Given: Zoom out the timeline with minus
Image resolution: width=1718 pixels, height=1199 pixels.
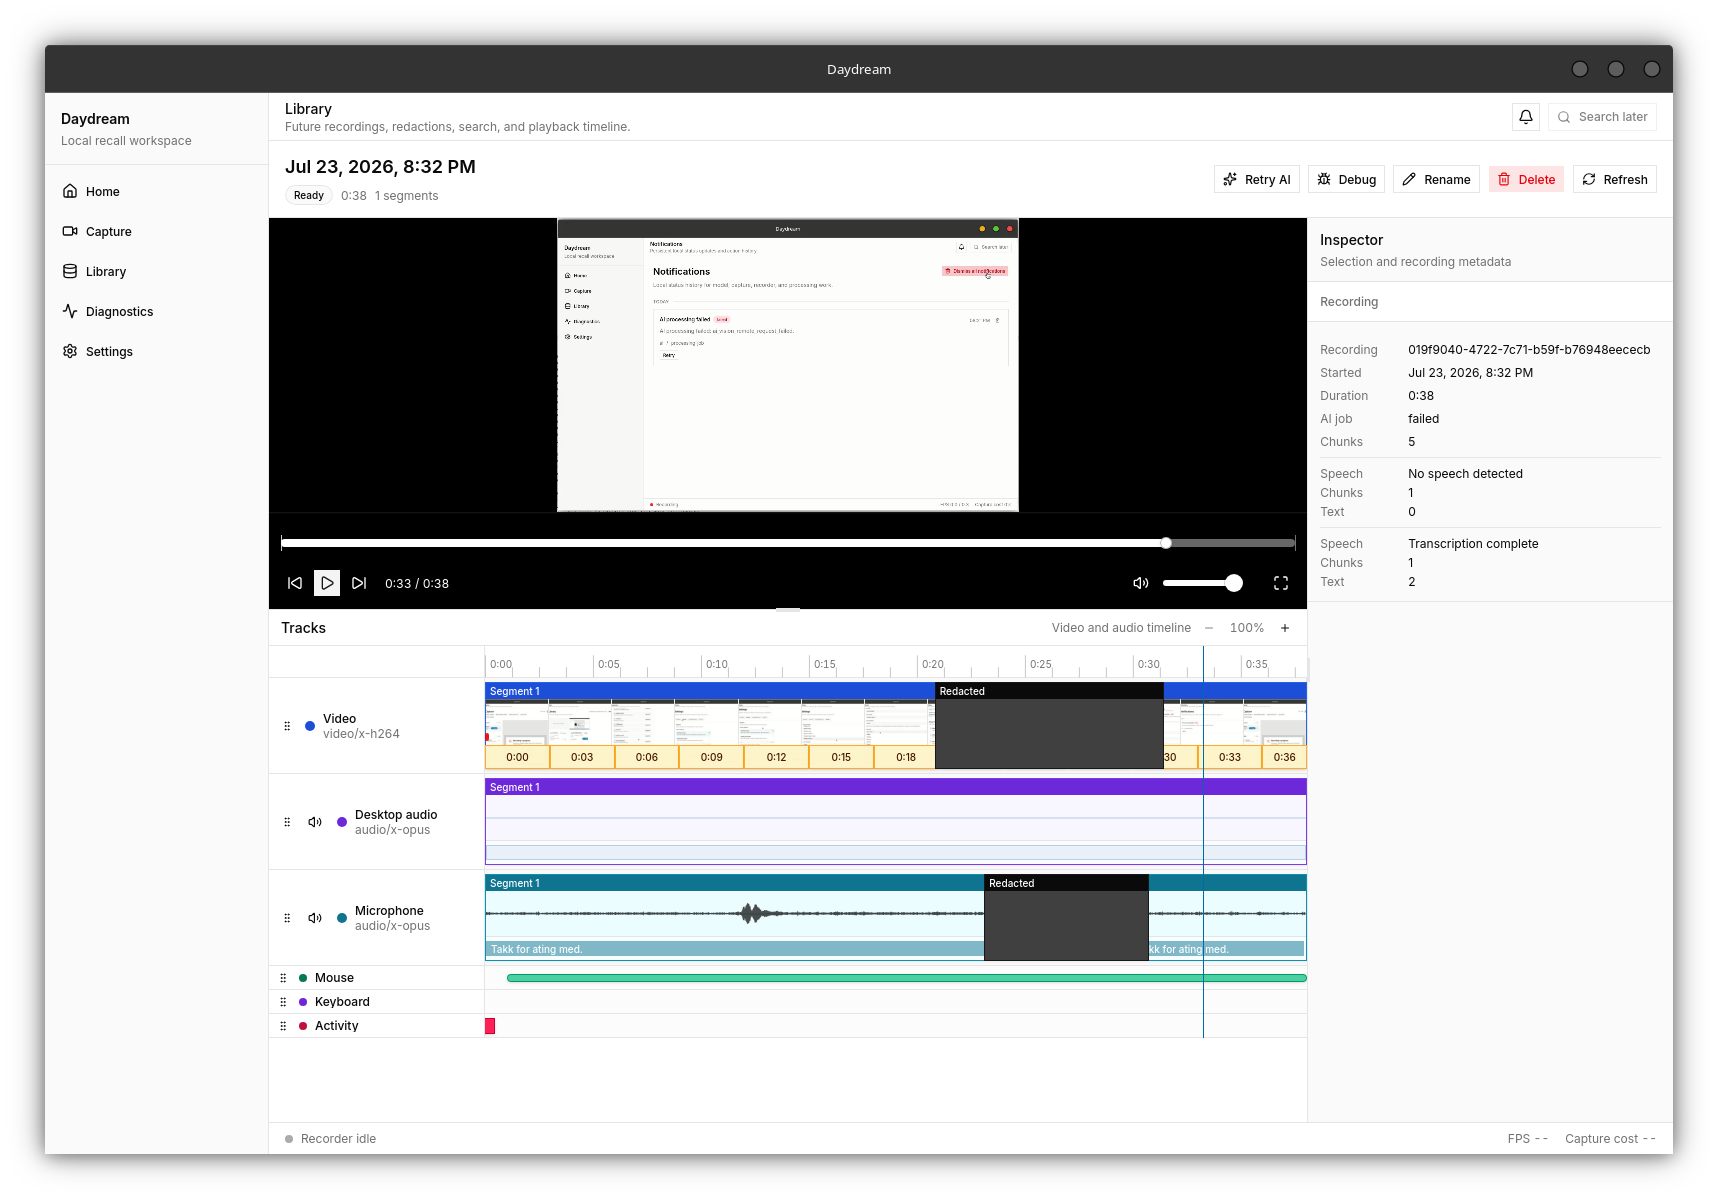Looking at the screenshot, I should (1209, 628).
